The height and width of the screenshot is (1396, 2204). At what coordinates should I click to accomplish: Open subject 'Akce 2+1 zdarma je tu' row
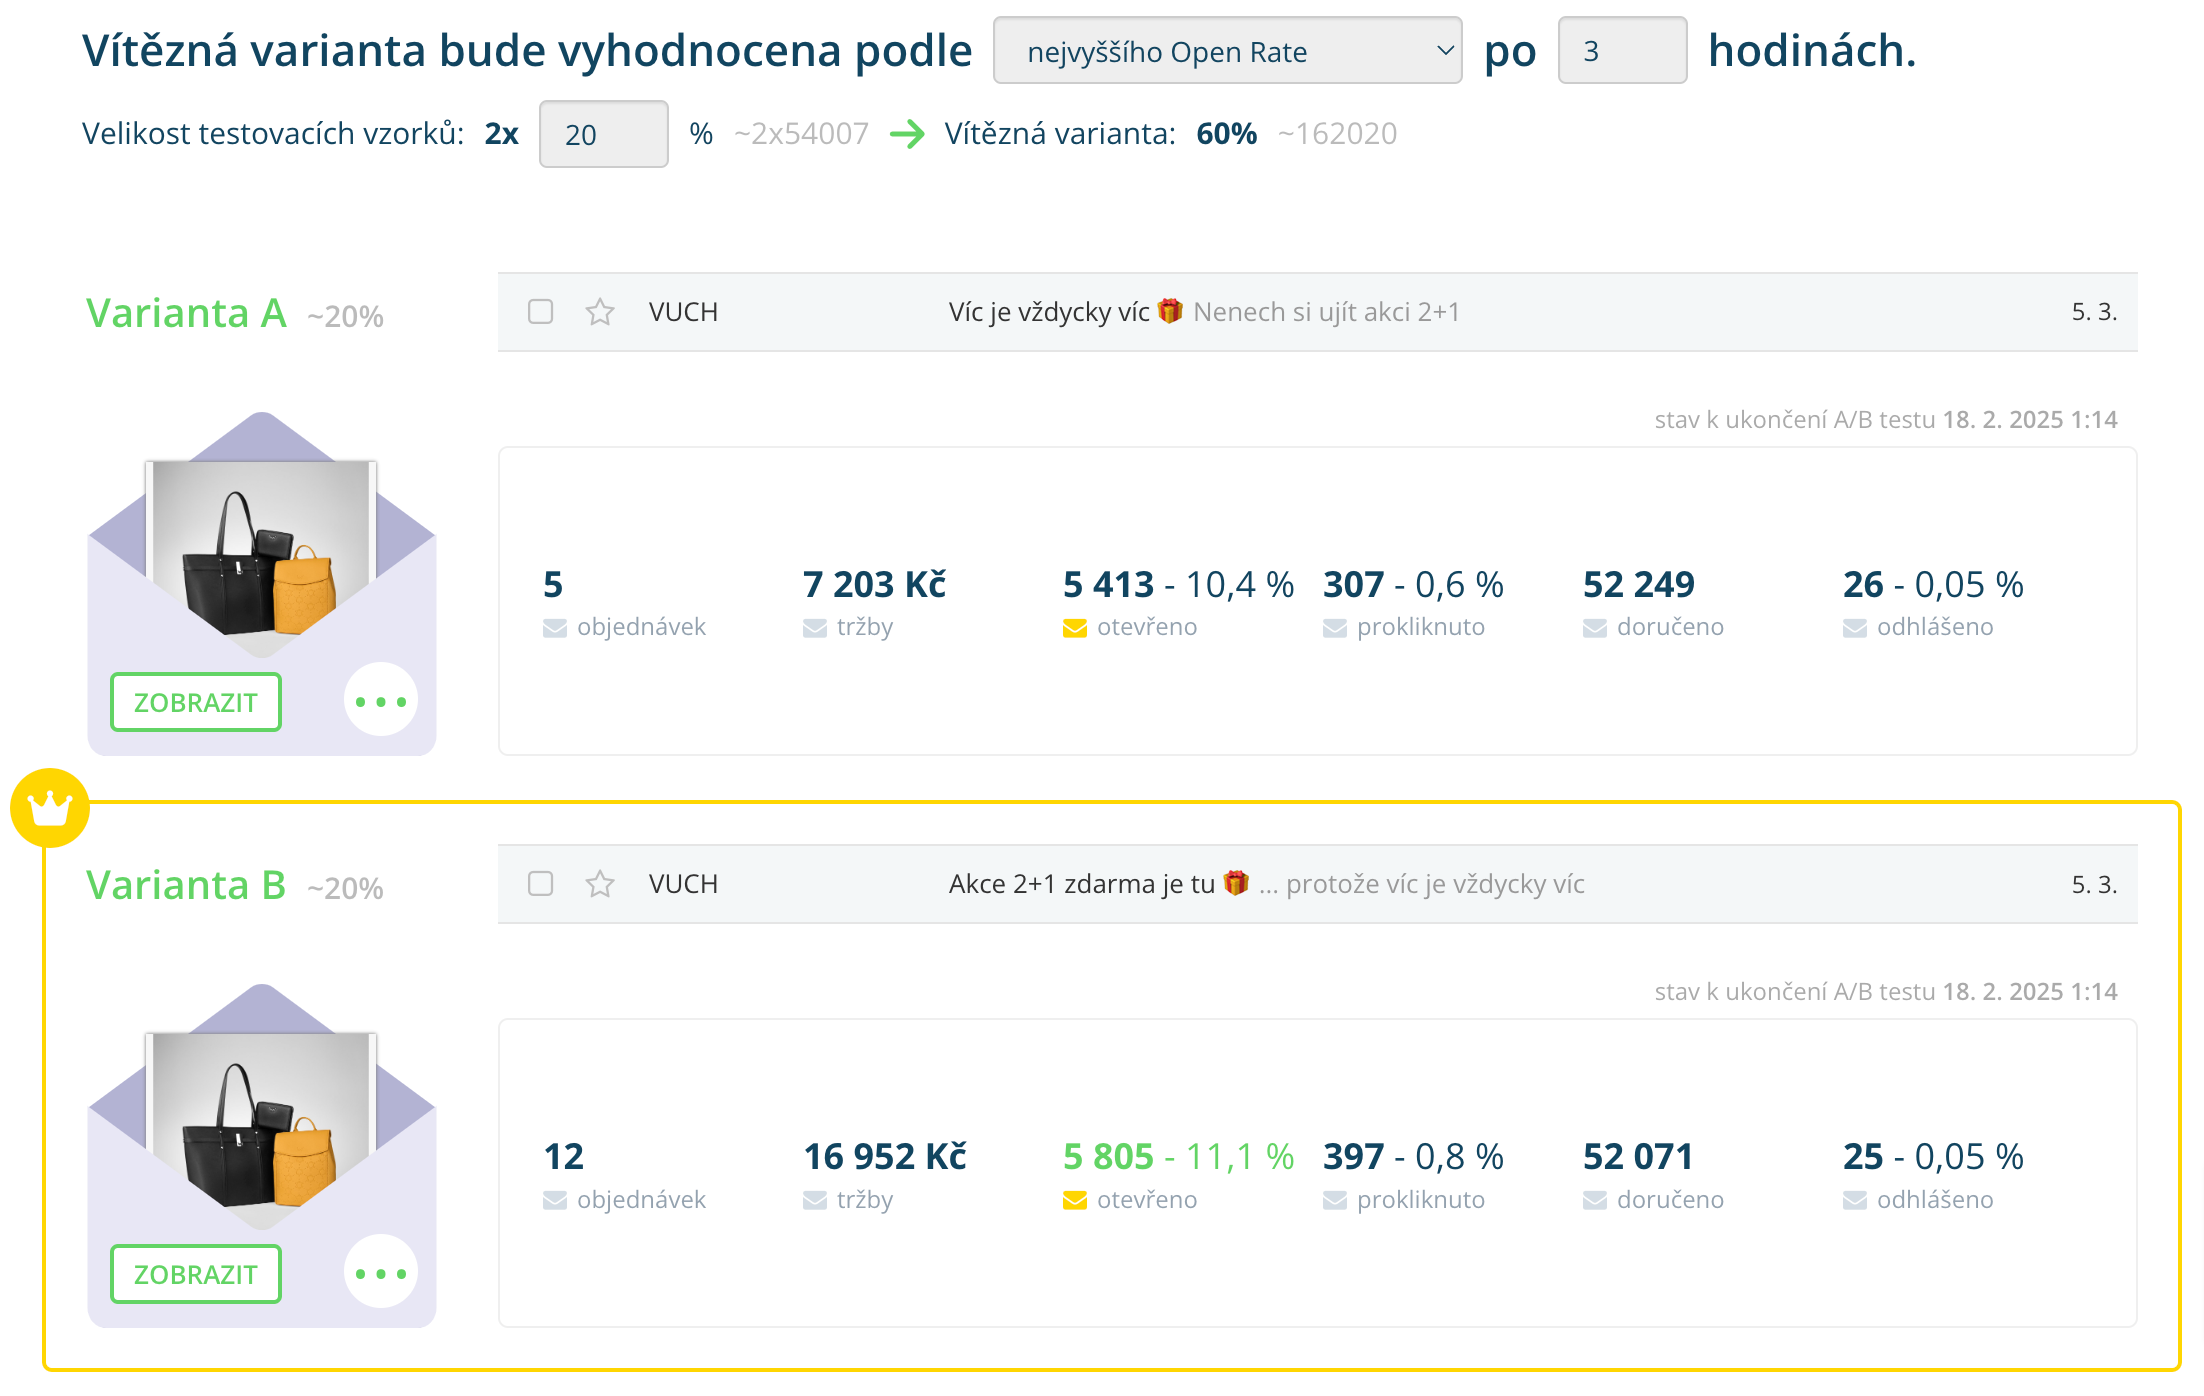pyautogui.click(x=1082, y=884)
